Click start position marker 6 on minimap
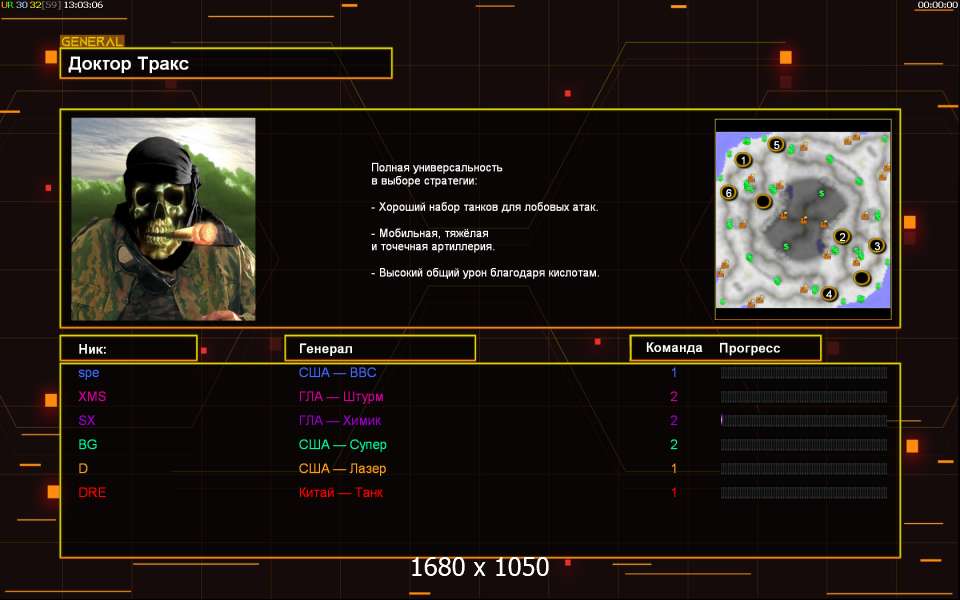Viewport: 960px width, 600px height. (729, 193)
